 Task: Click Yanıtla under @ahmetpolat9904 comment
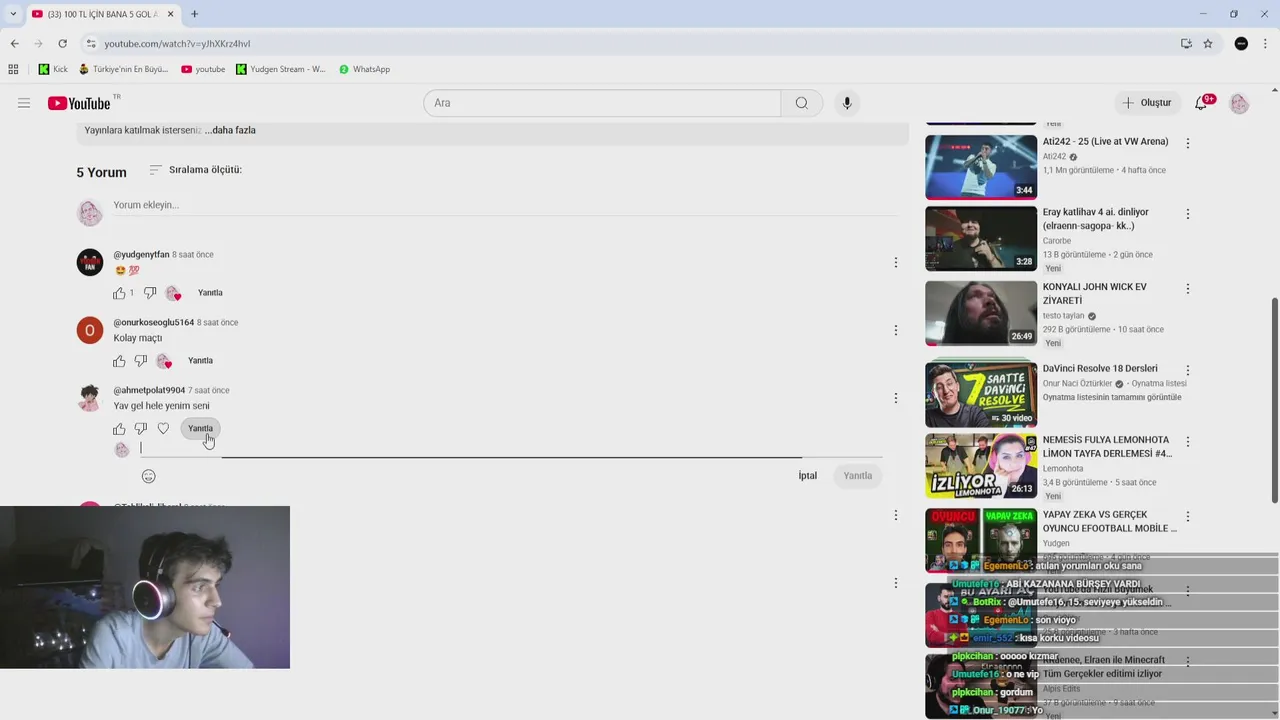click(200, 429)
